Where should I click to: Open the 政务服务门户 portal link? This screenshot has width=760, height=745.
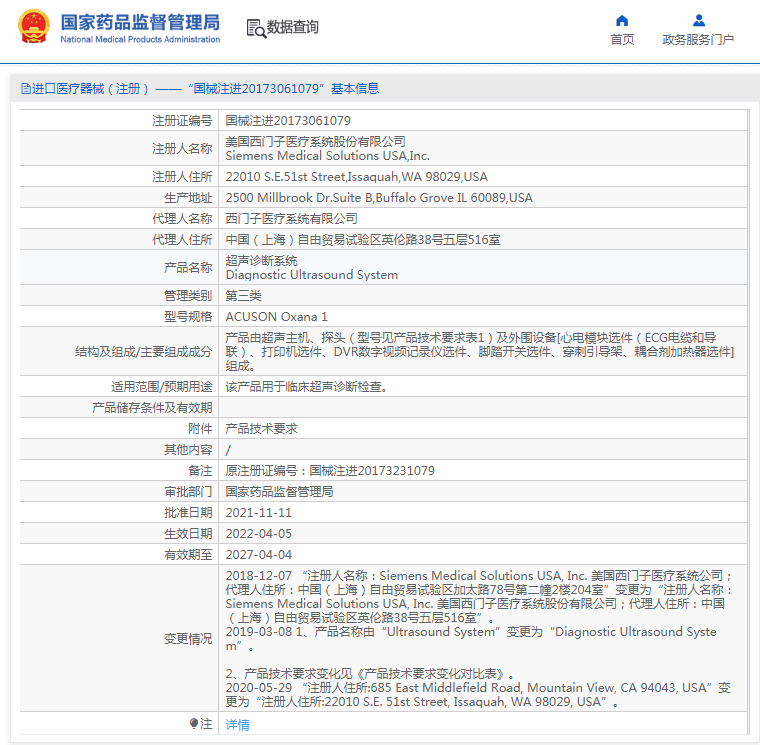[698, 40]
